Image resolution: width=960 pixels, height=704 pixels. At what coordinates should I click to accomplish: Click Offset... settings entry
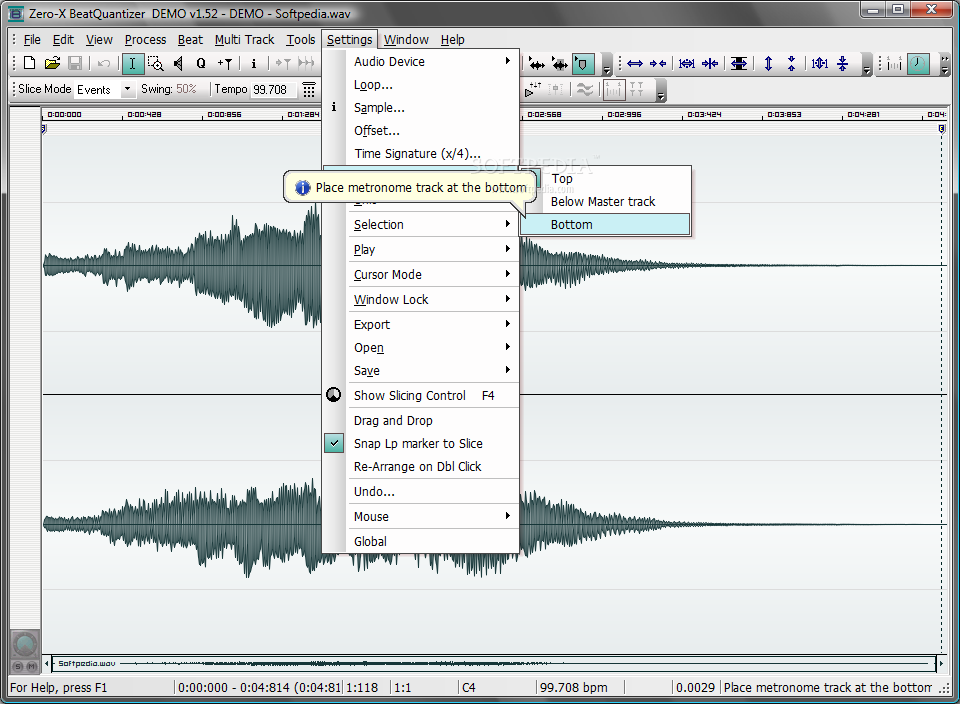tap(421, 131)
